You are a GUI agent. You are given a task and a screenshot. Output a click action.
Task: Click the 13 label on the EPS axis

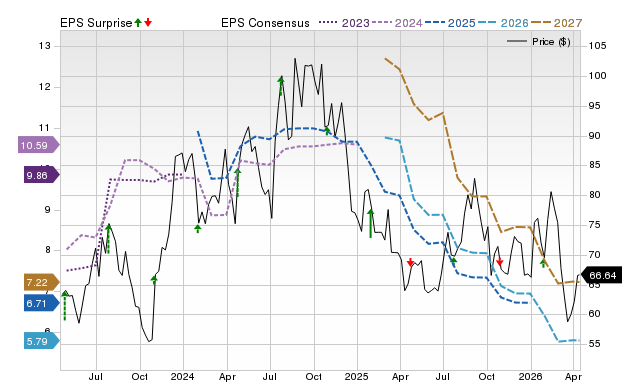(x=44, y=46)
